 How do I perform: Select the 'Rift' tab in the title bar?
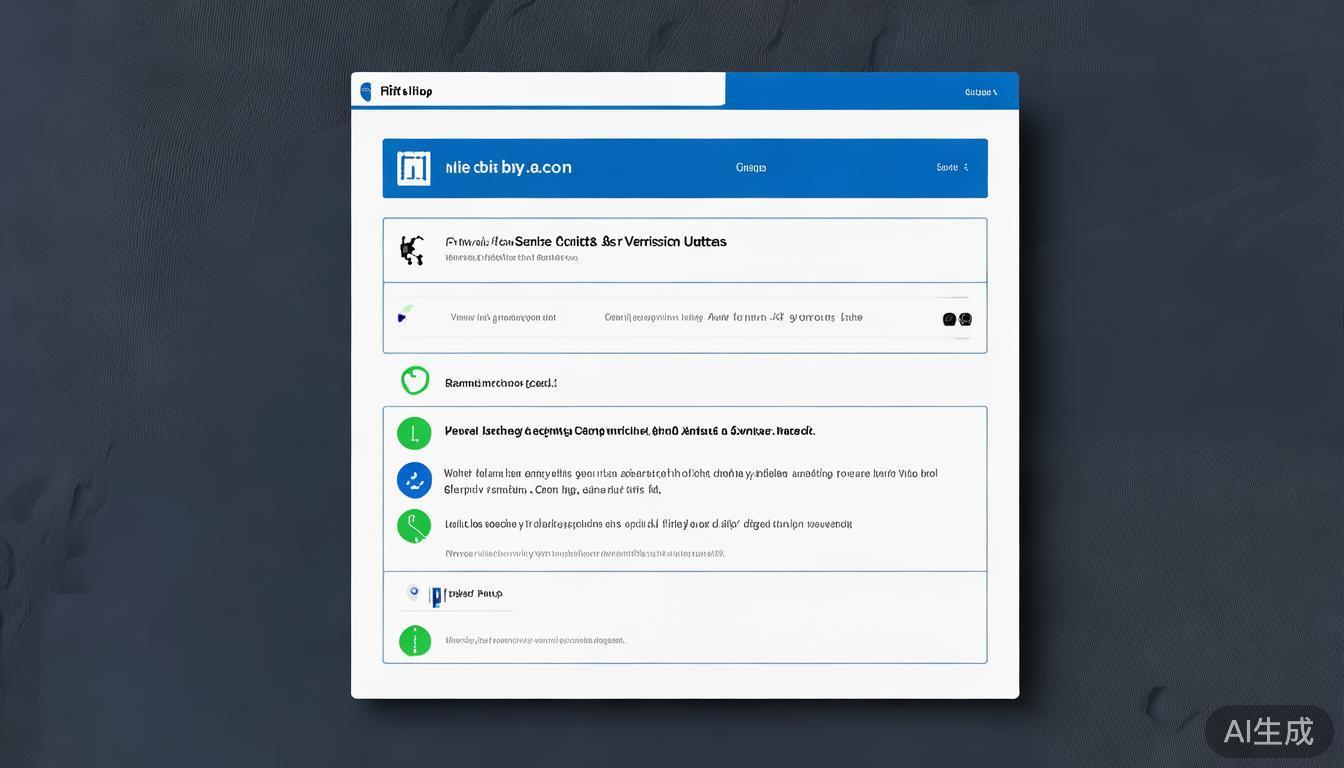pos(406,91)
